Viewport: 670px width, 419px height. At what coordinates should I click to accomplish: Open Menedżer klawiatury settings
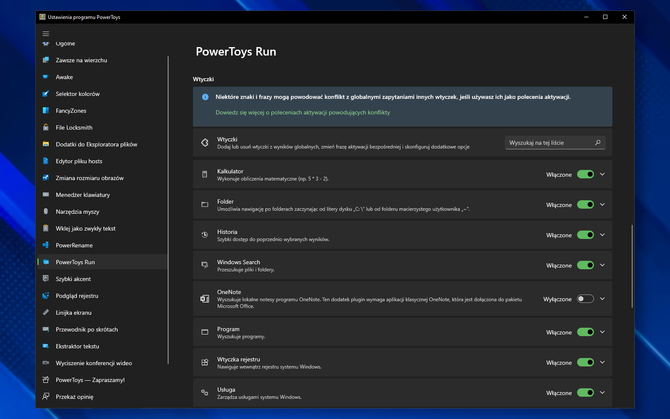click(103, 195)
